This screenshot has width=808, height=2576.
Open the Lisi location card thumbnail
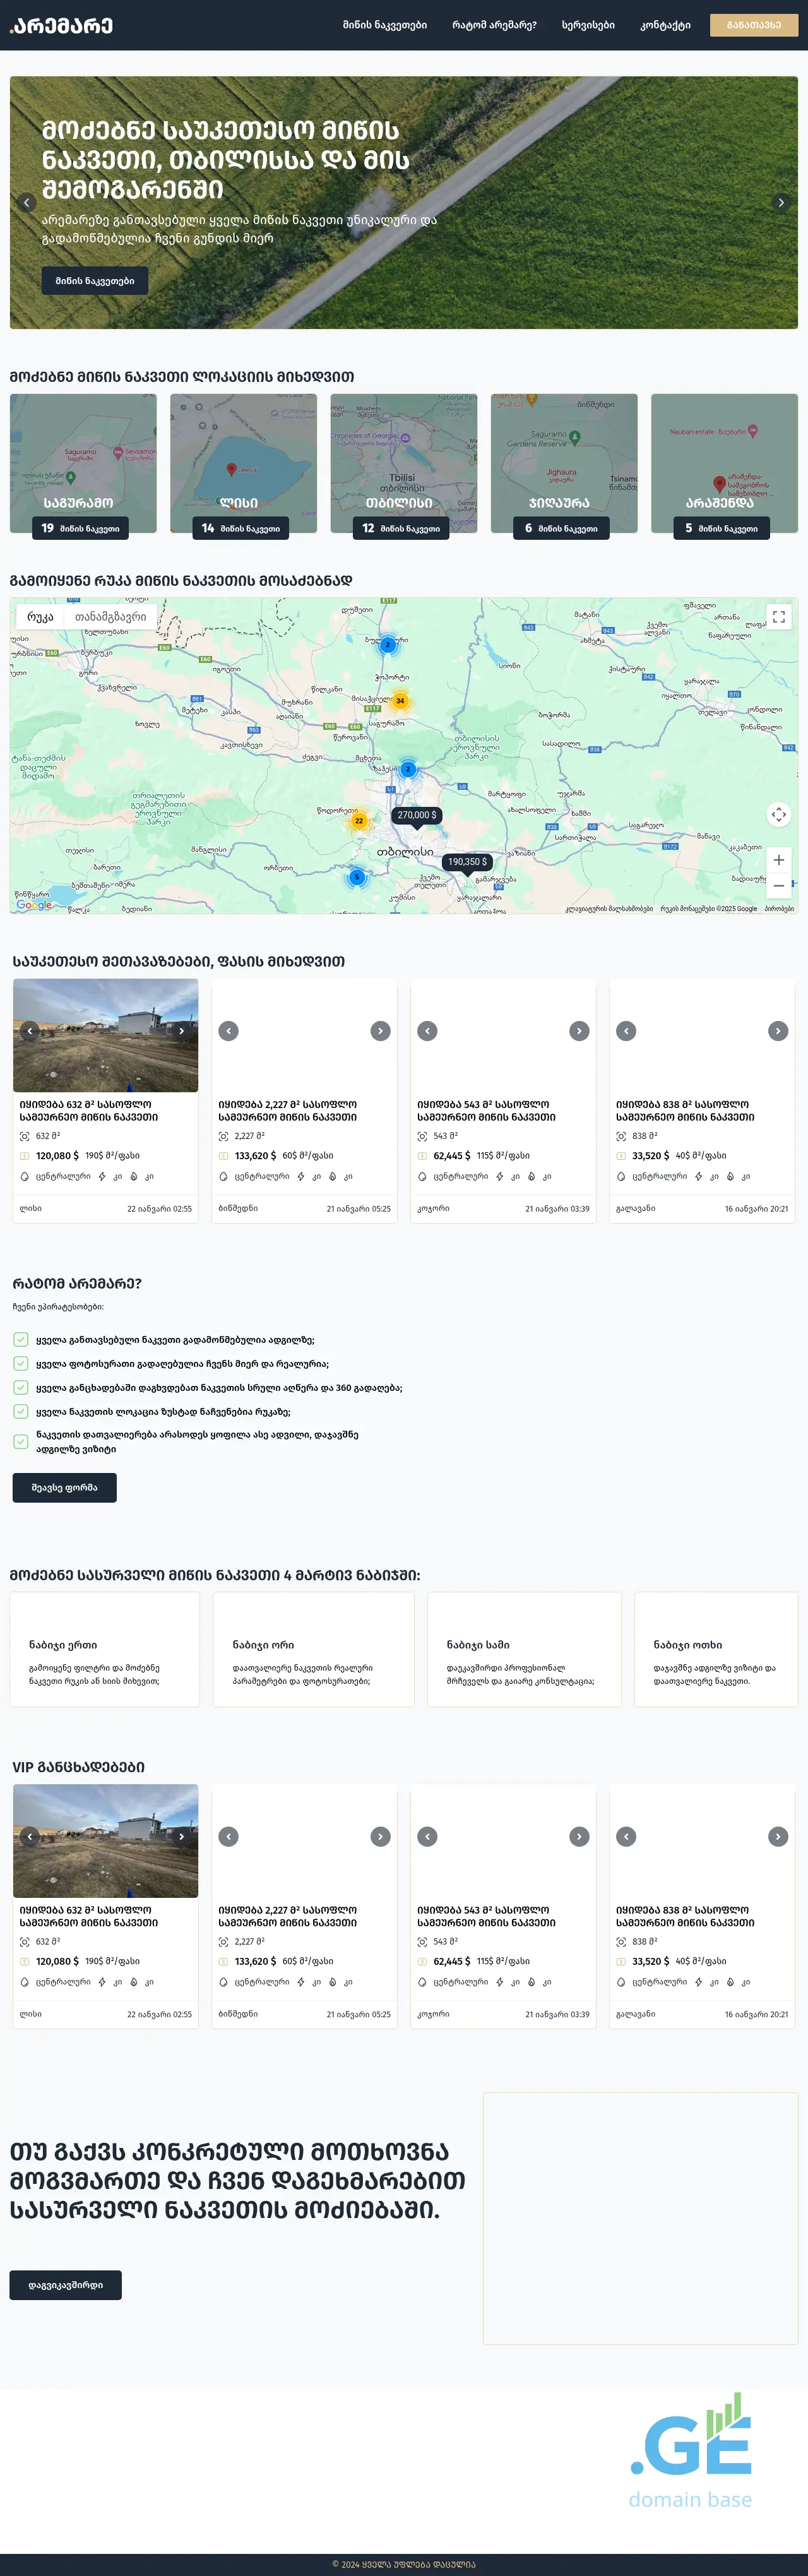pos(243,462)
